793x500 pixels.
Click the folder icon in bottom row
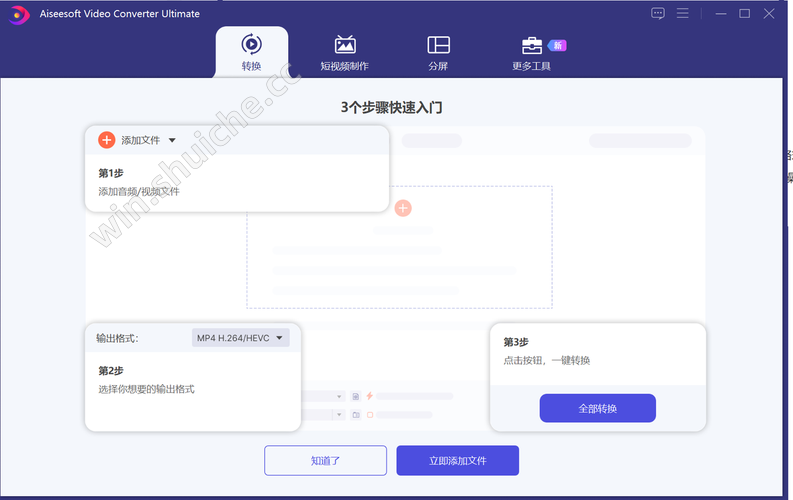tap(356, 415)
